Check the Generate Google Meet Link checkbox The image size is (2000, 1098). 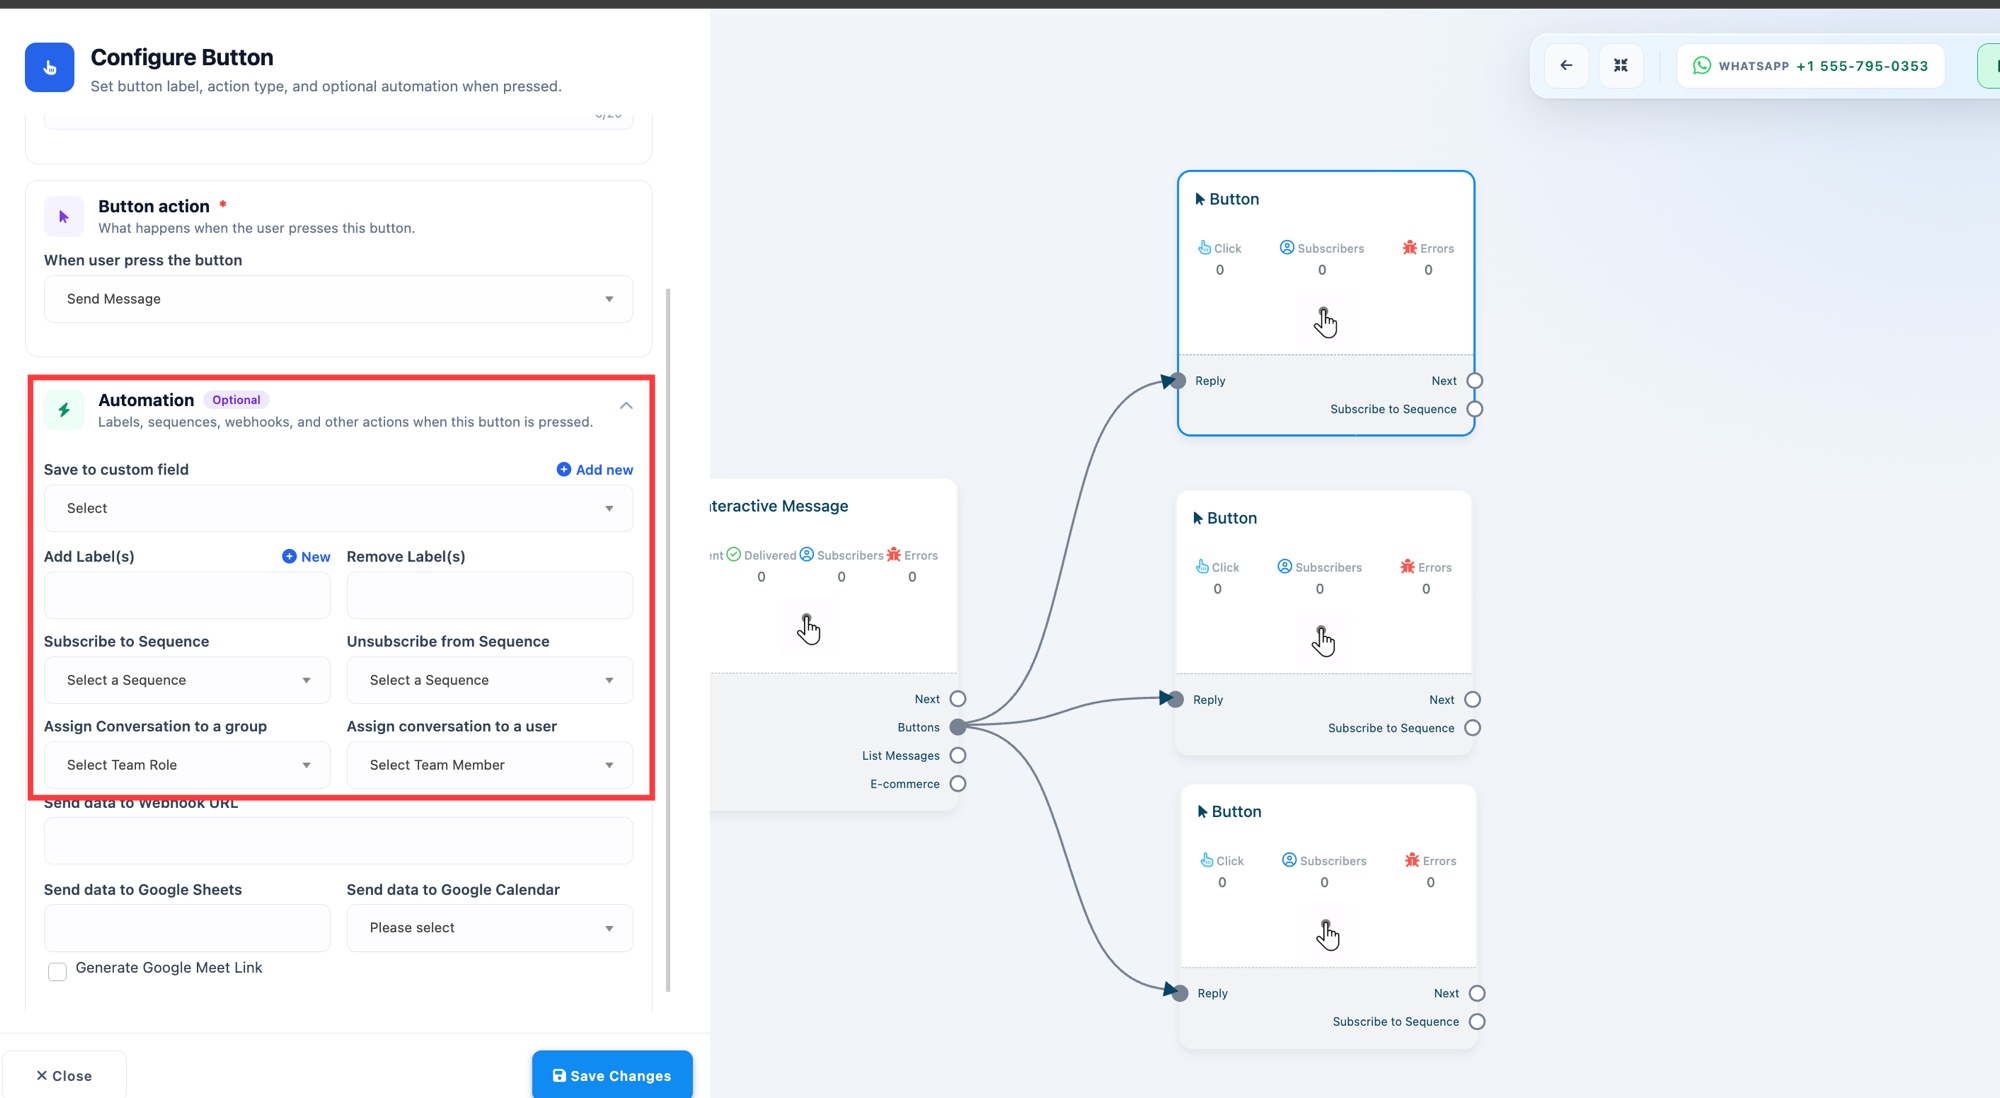[x=58, y=971]
